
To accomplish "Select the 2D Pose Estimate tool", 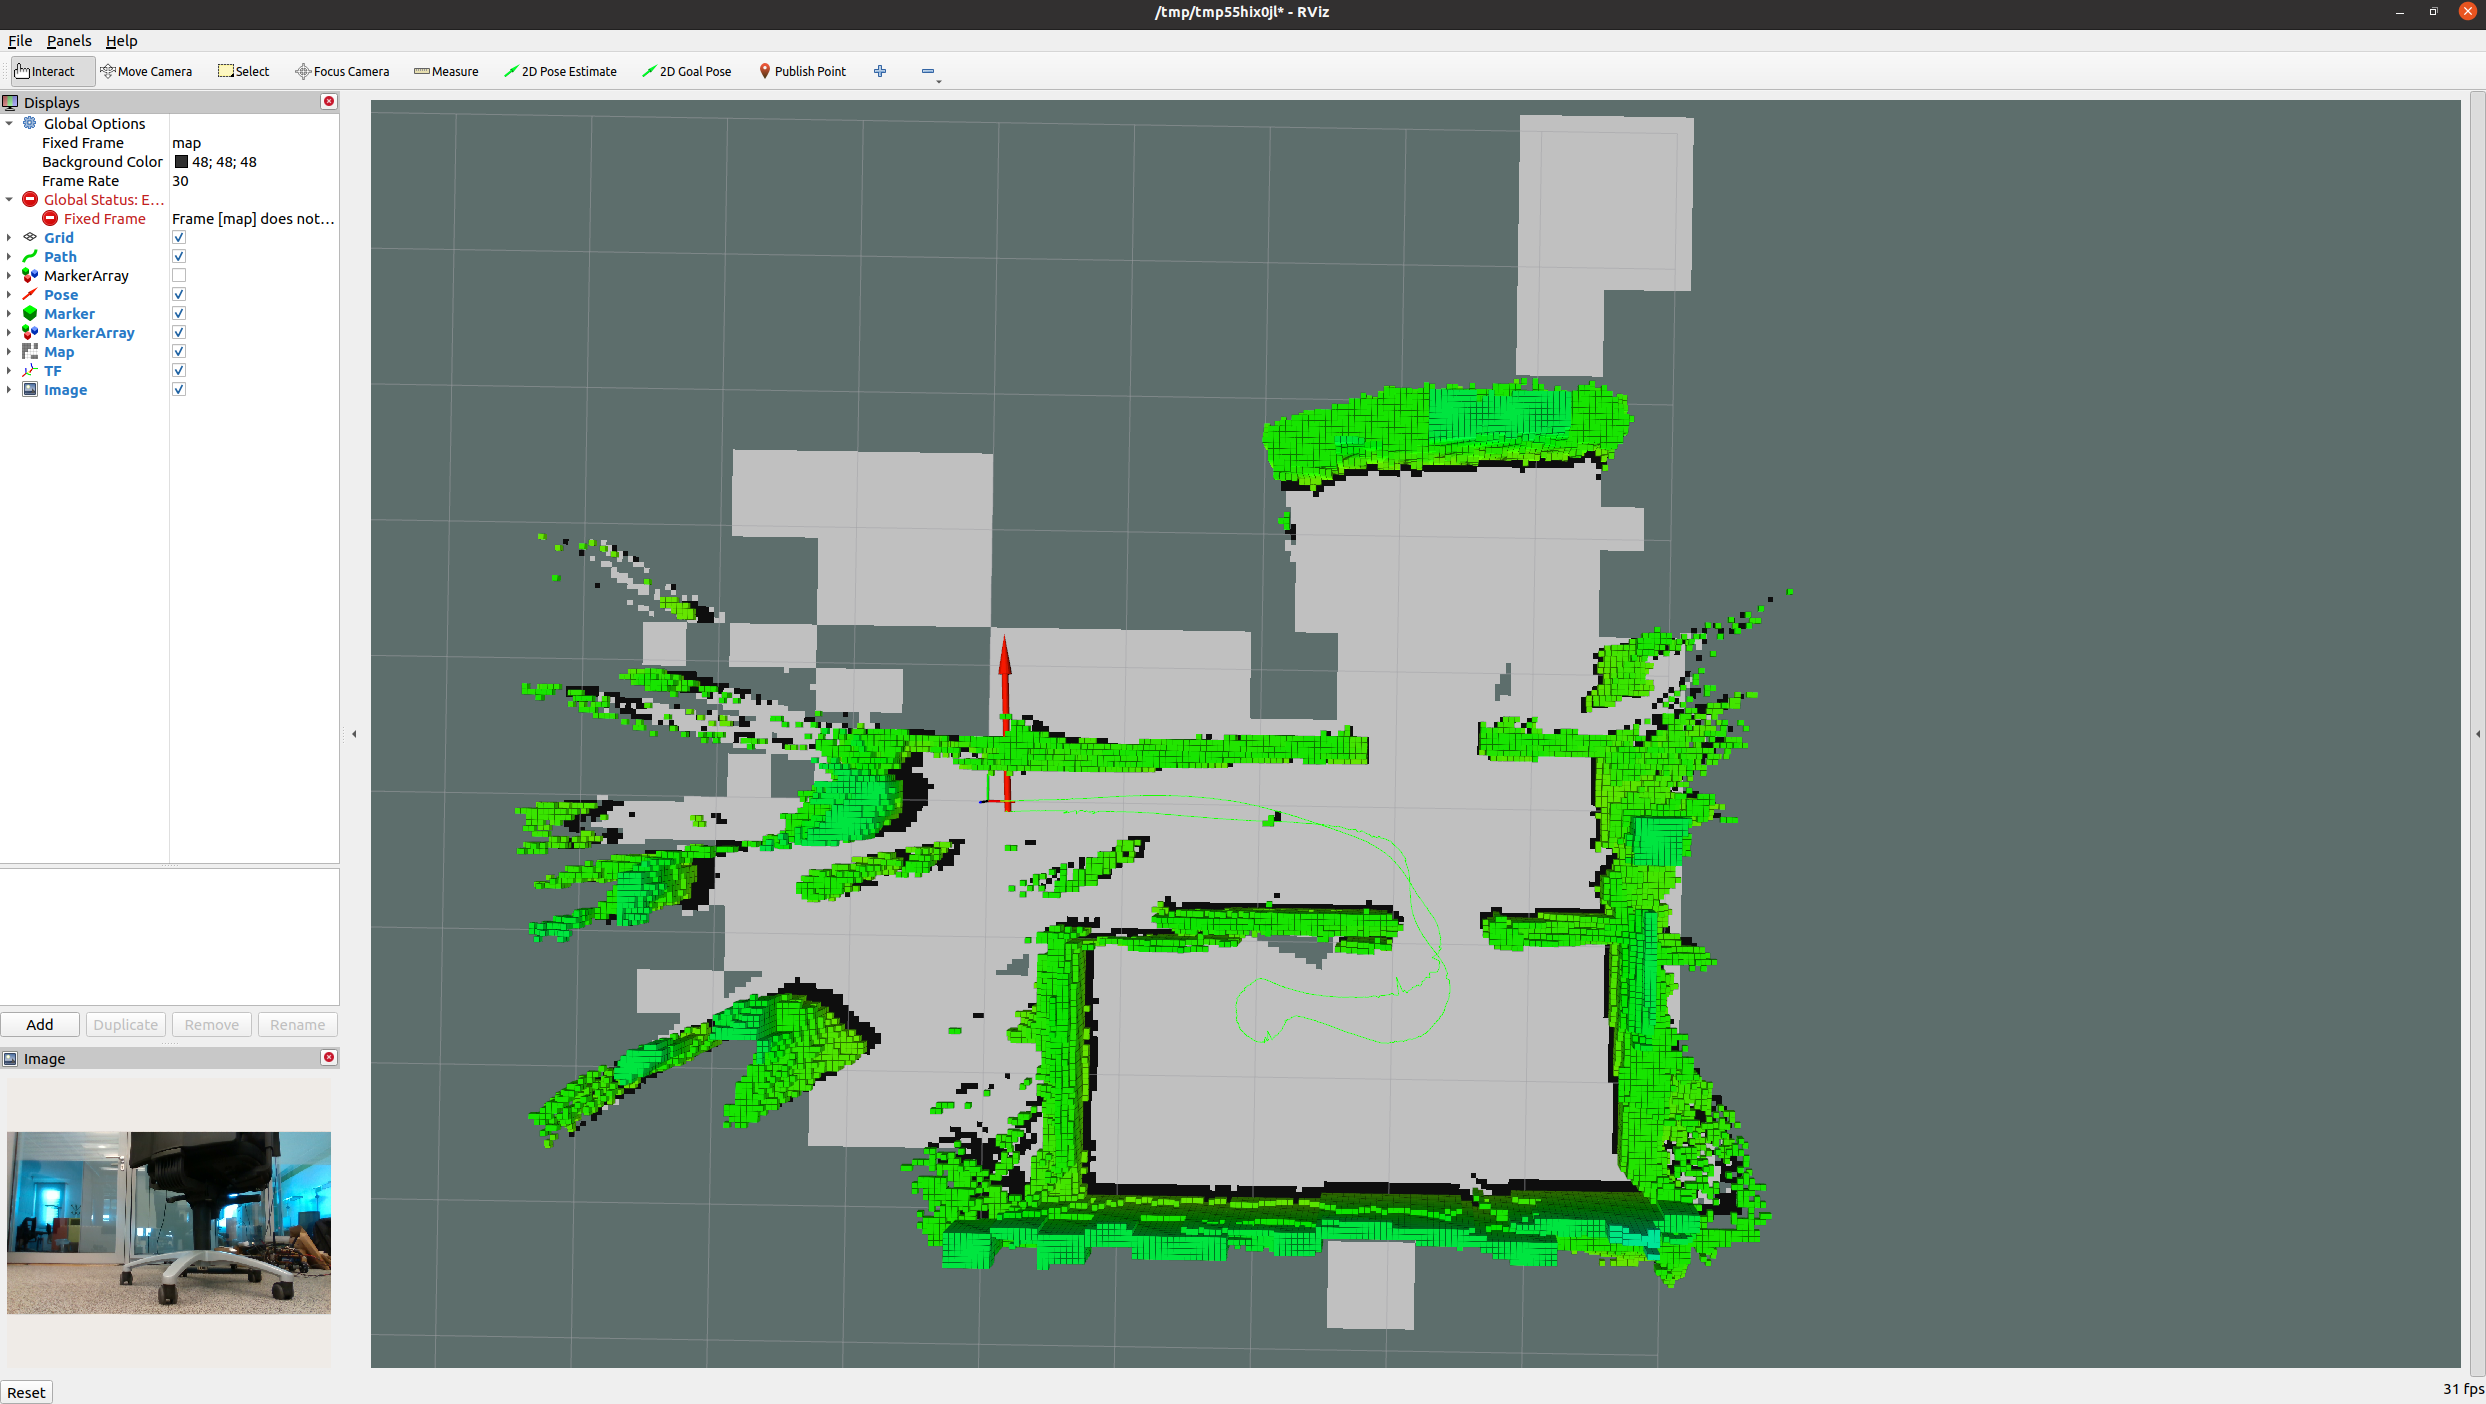I will click(561, 71).
